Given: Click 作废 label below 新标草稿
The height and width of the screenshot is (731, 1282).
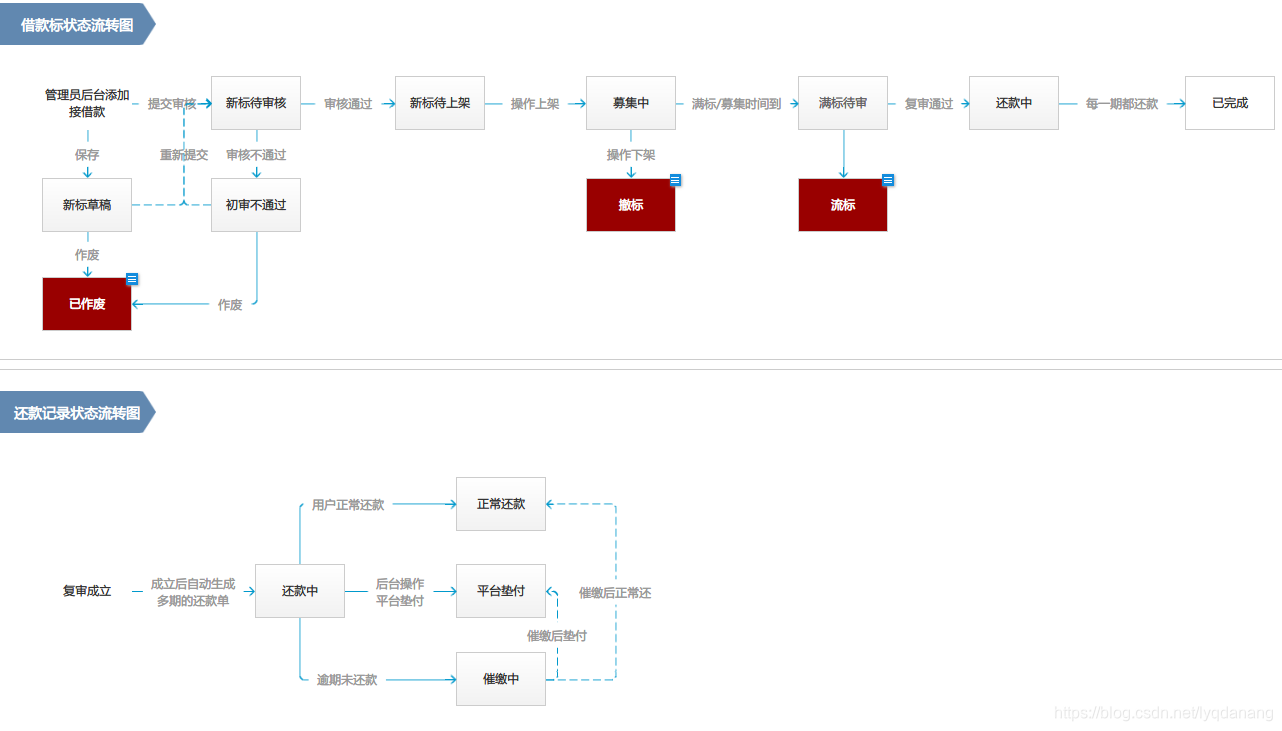Looking at the screenshot, I should tap(87, 255).
